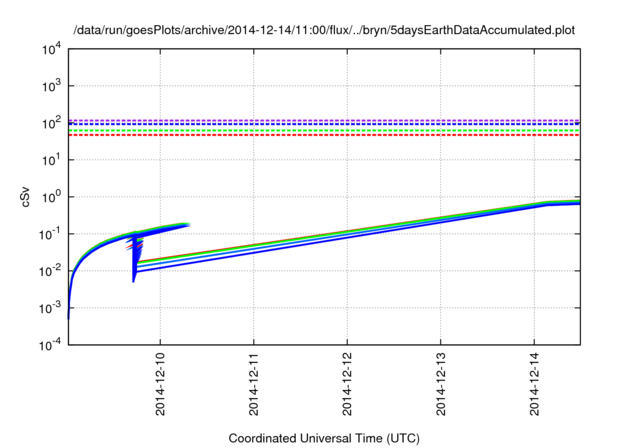Click the 2014-12-14 date tick label
Screen dimensions: 640x448
coord(534,384)
